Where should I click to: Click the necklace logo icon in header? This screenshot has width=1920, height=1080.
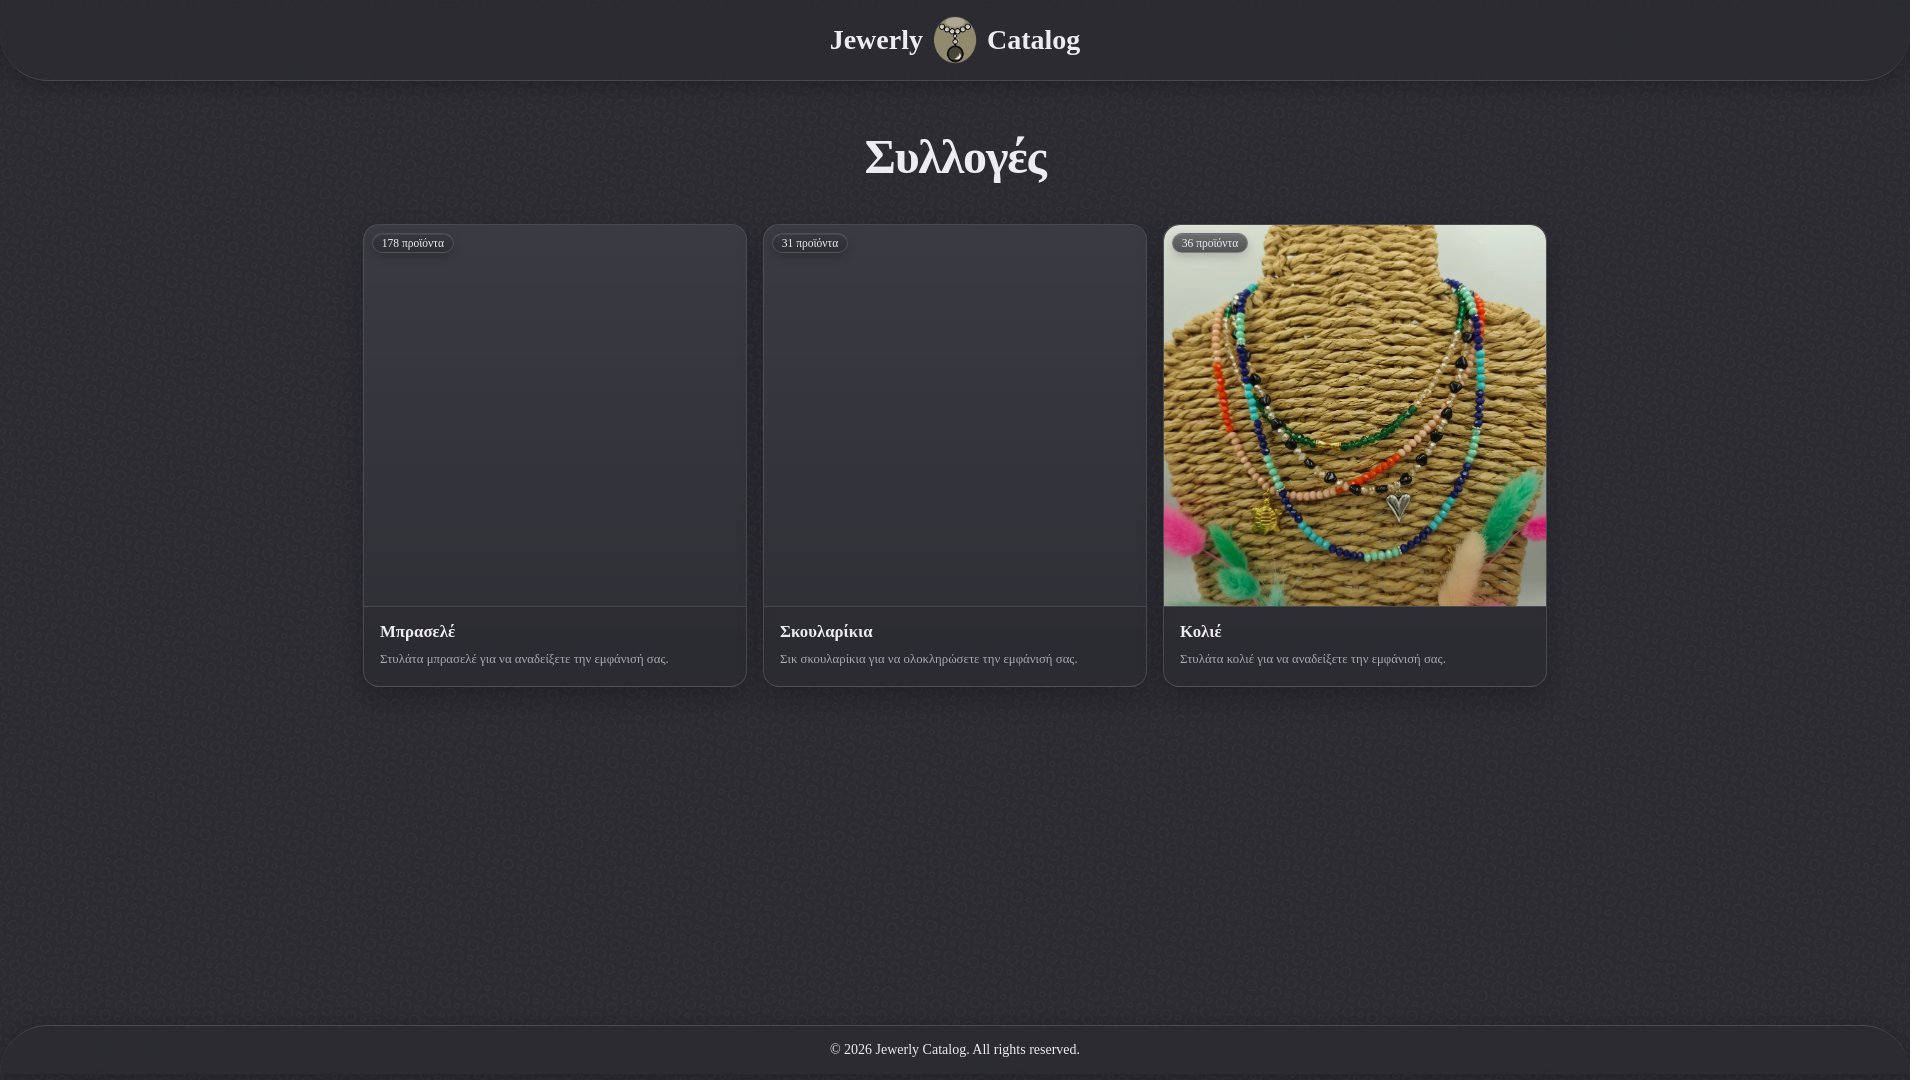point(954,40)
